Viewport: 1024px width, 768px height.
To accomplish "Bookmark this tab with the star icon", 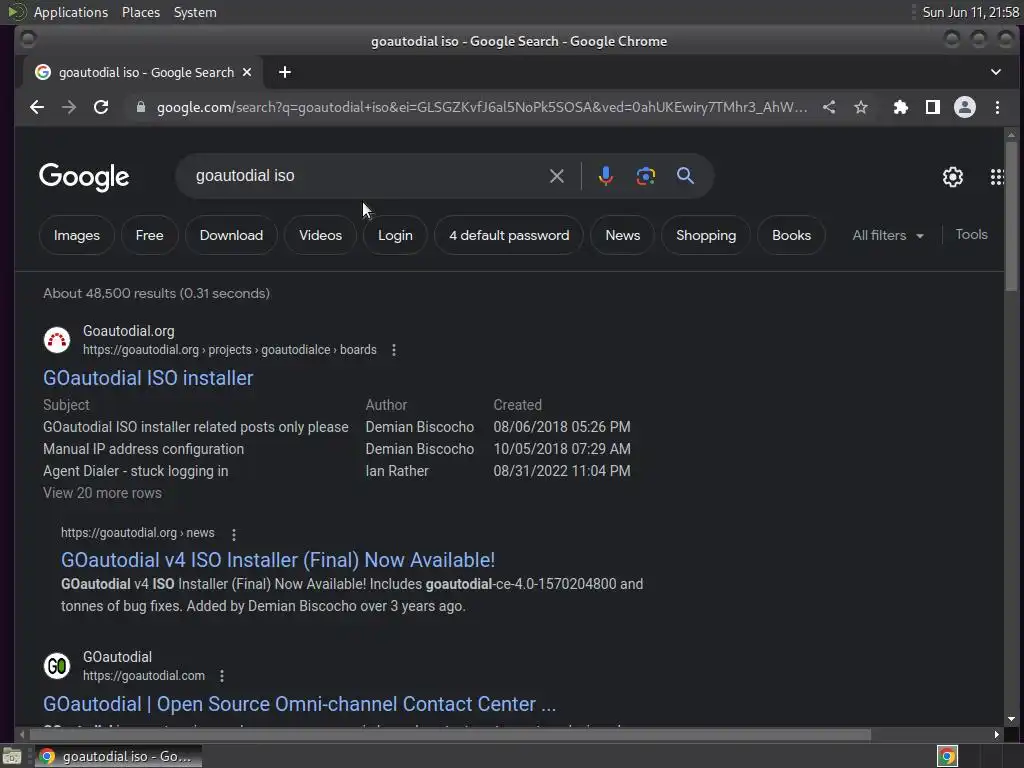I will pyautogui.click(x=861, y=107).
